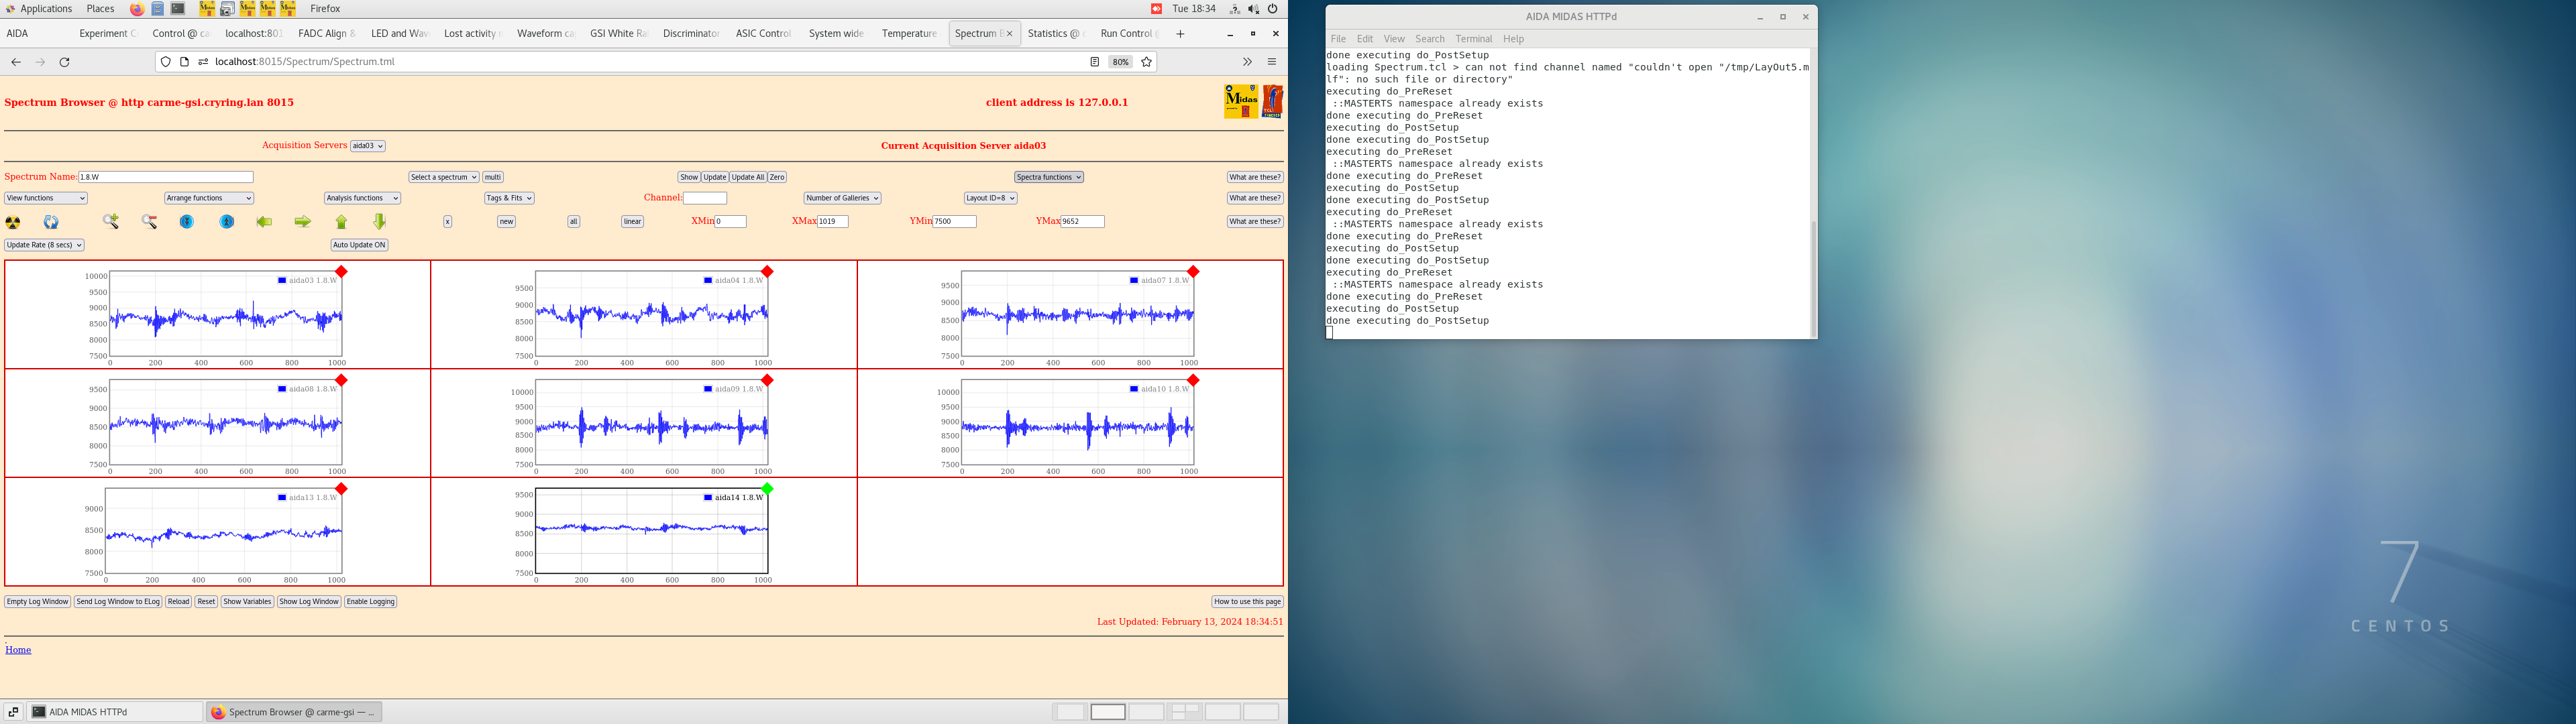Click the blue refresh spectra icon

pyautogui.click(x=50, y=222)
